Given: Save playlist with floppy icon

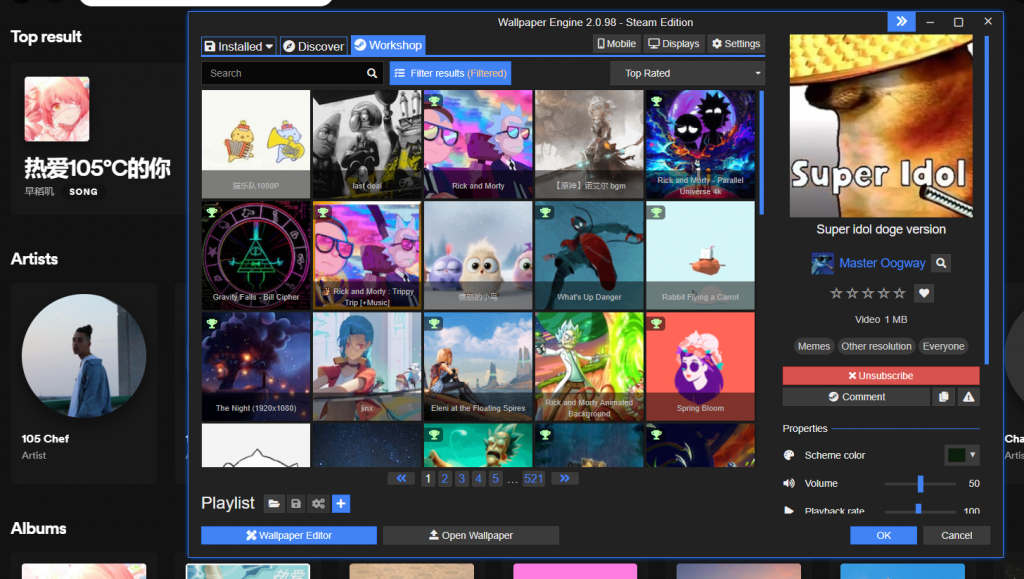Looking at the screenshot, I should (x=296, y=503).
